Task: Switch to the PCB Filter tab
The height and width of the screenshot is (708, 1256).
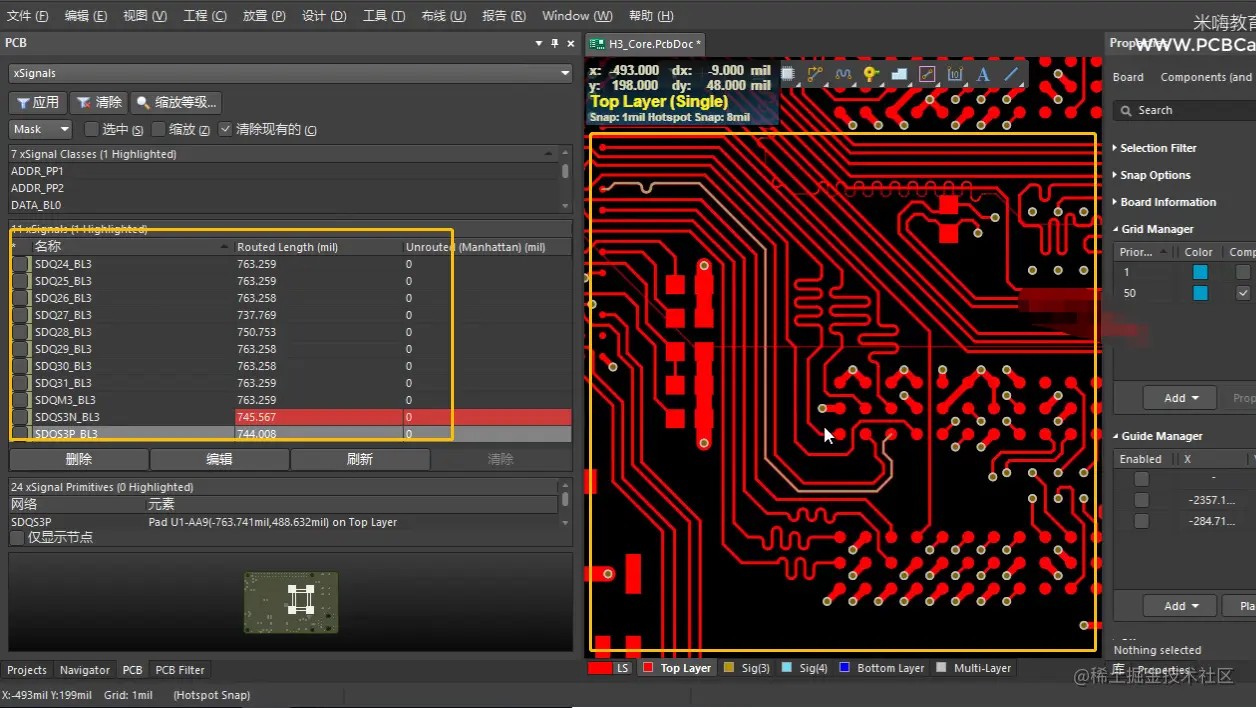Action: coord(180,670)
